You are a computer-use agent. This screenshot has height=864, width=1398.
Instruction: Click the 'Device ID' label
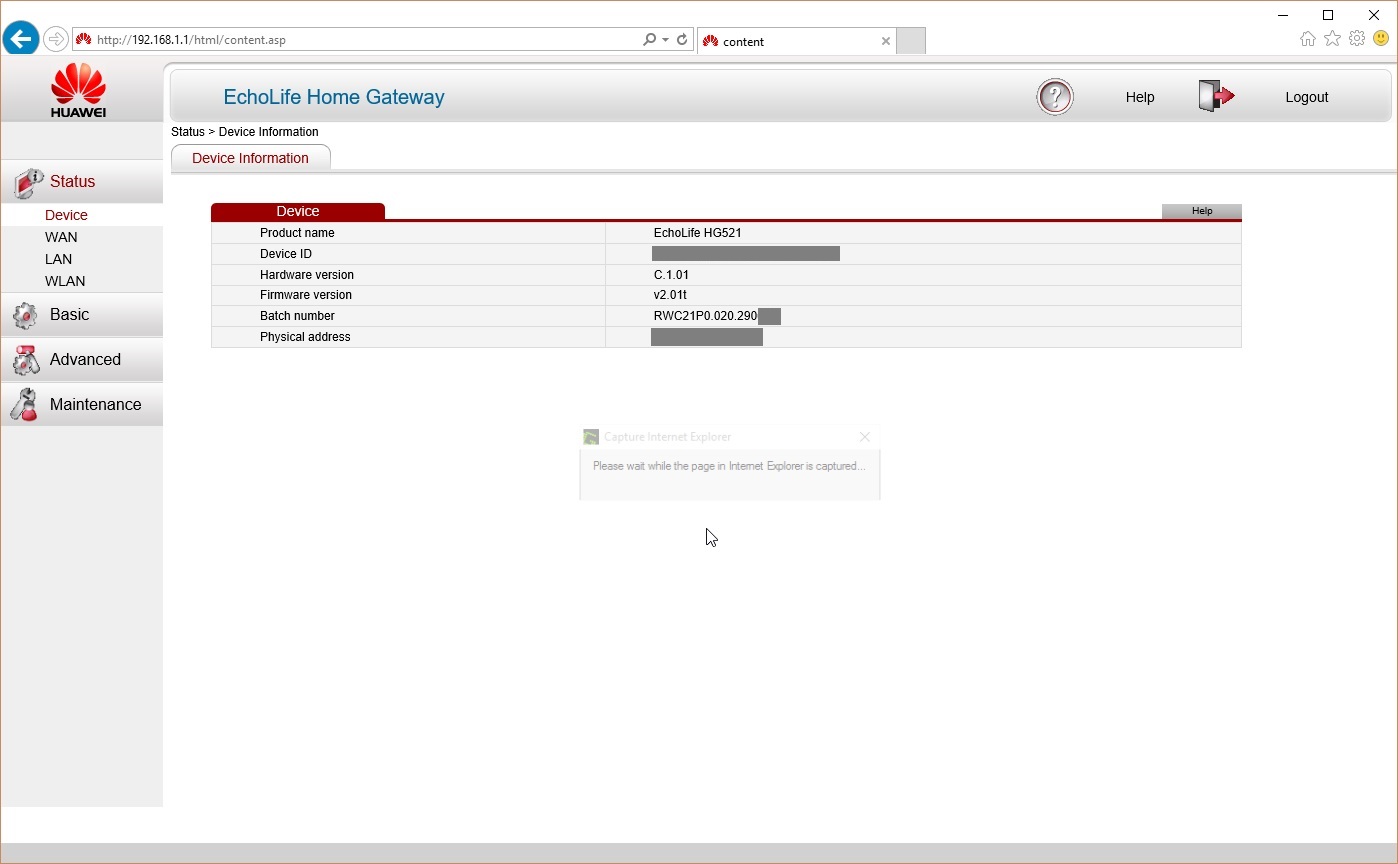pyautogui.click(x=286, y=254)
